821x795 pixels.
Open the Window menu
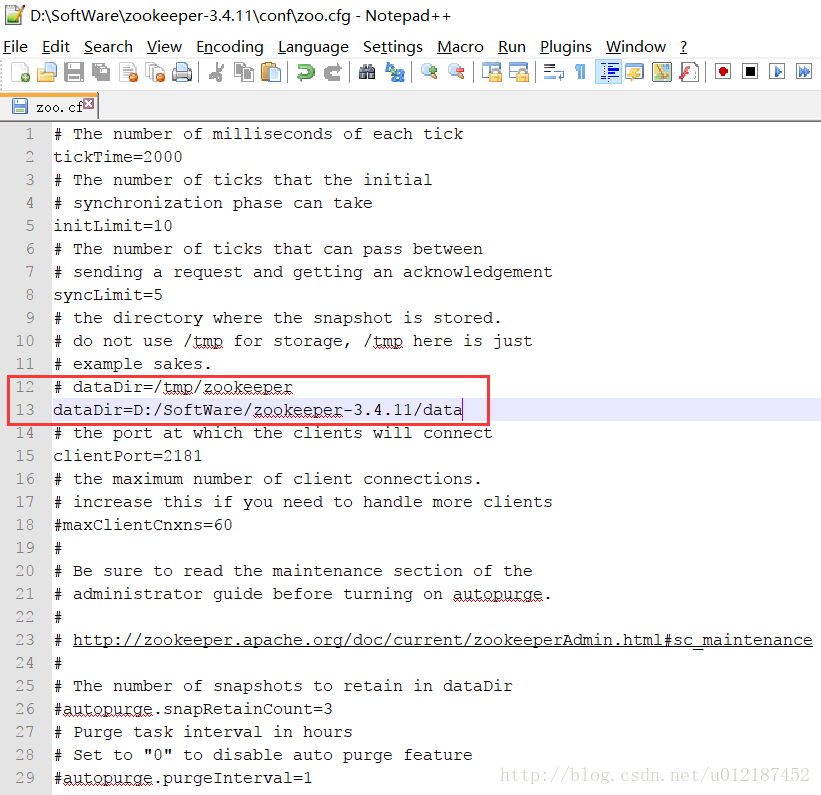[636, 47]
